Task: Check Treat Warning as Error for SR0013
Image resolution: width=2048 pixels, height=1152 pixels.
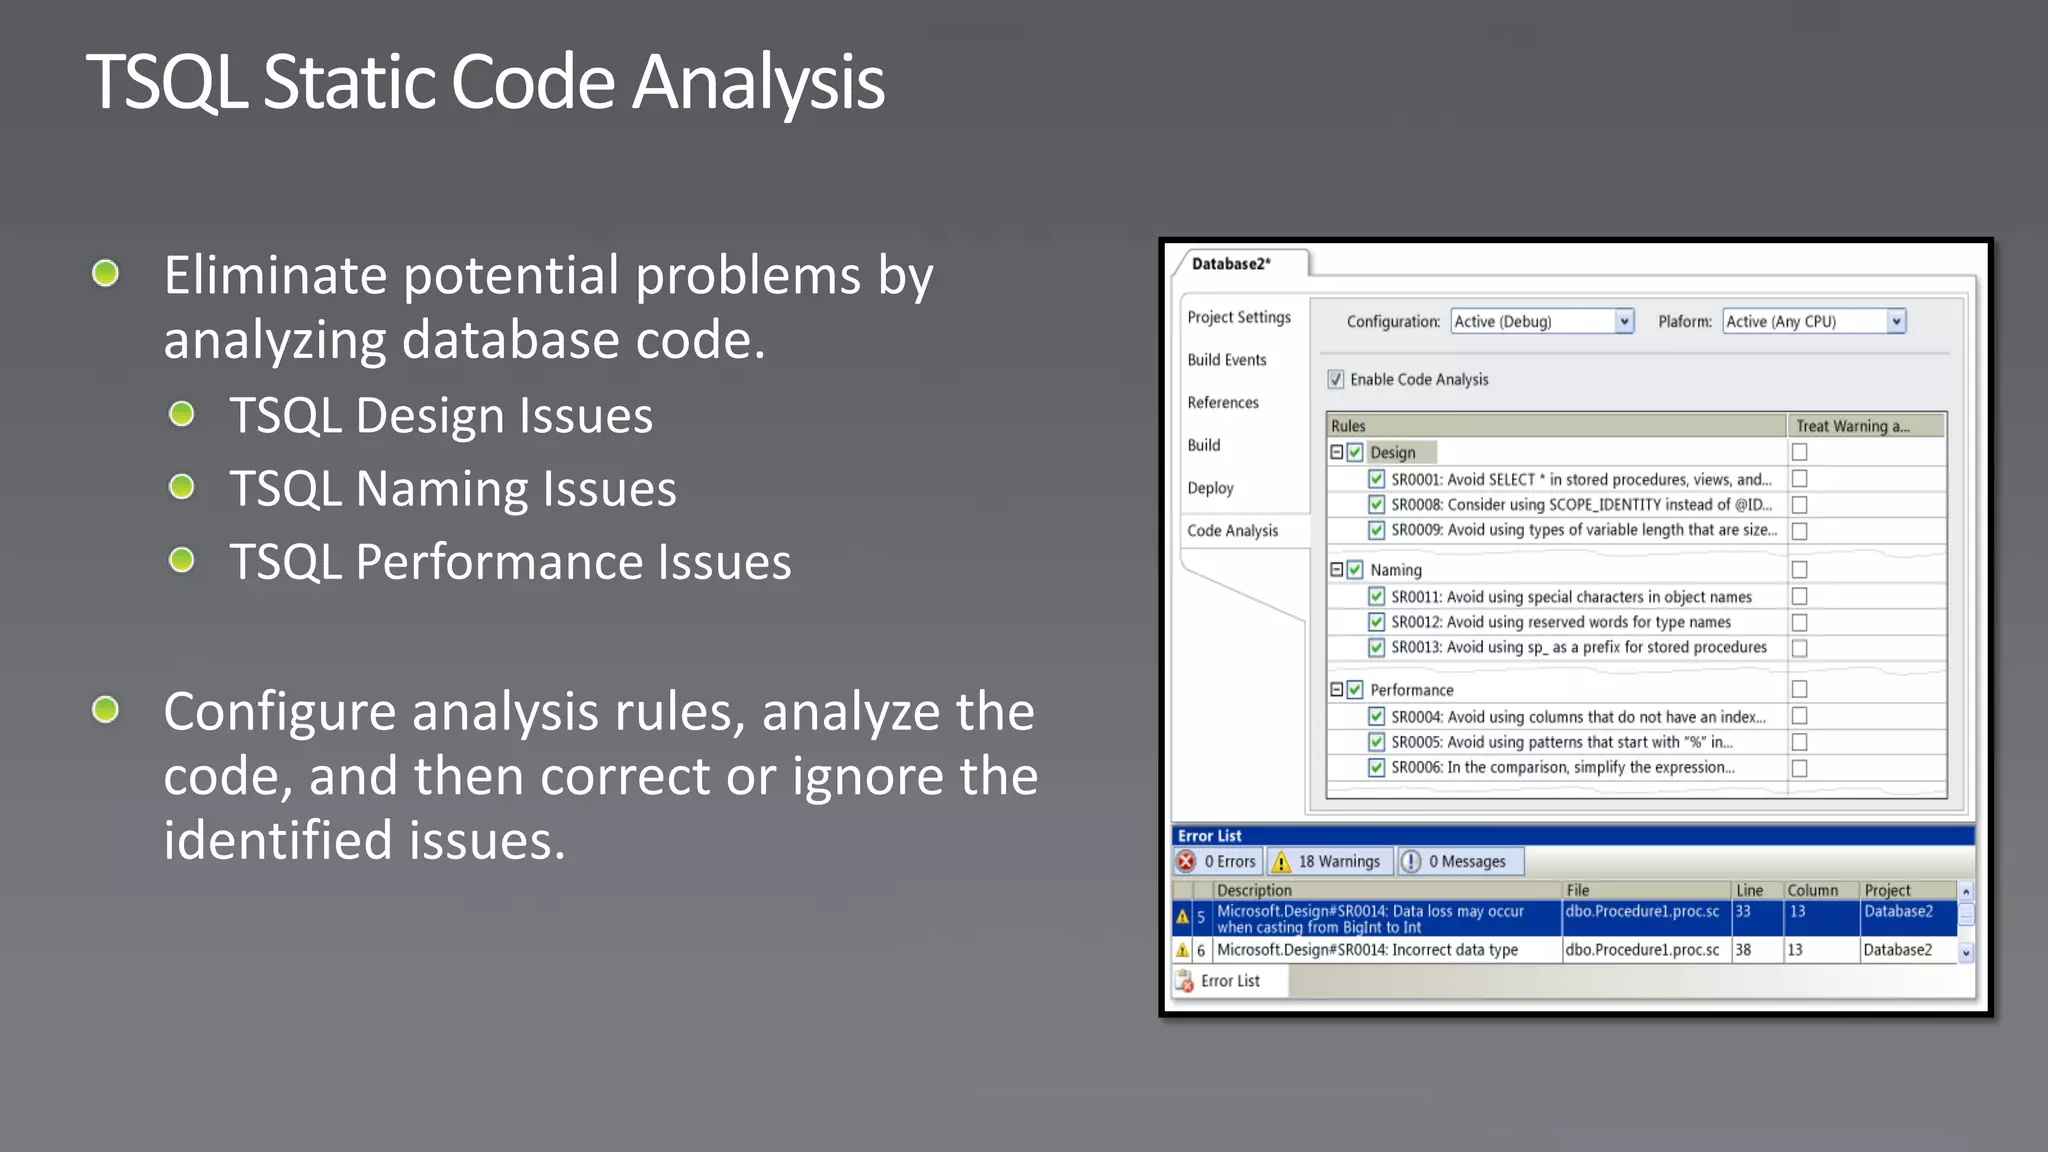Action: 1799,648
